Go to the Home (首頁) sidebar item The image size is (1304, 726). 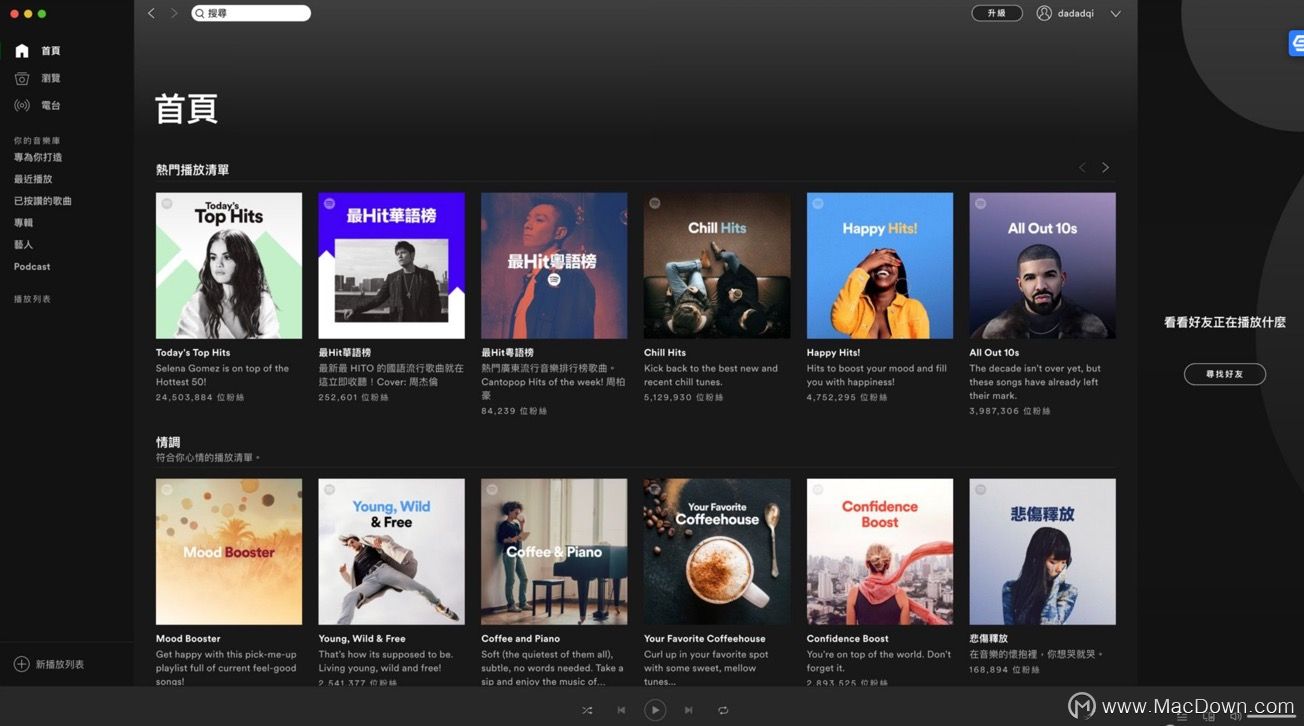click(37, 51)
